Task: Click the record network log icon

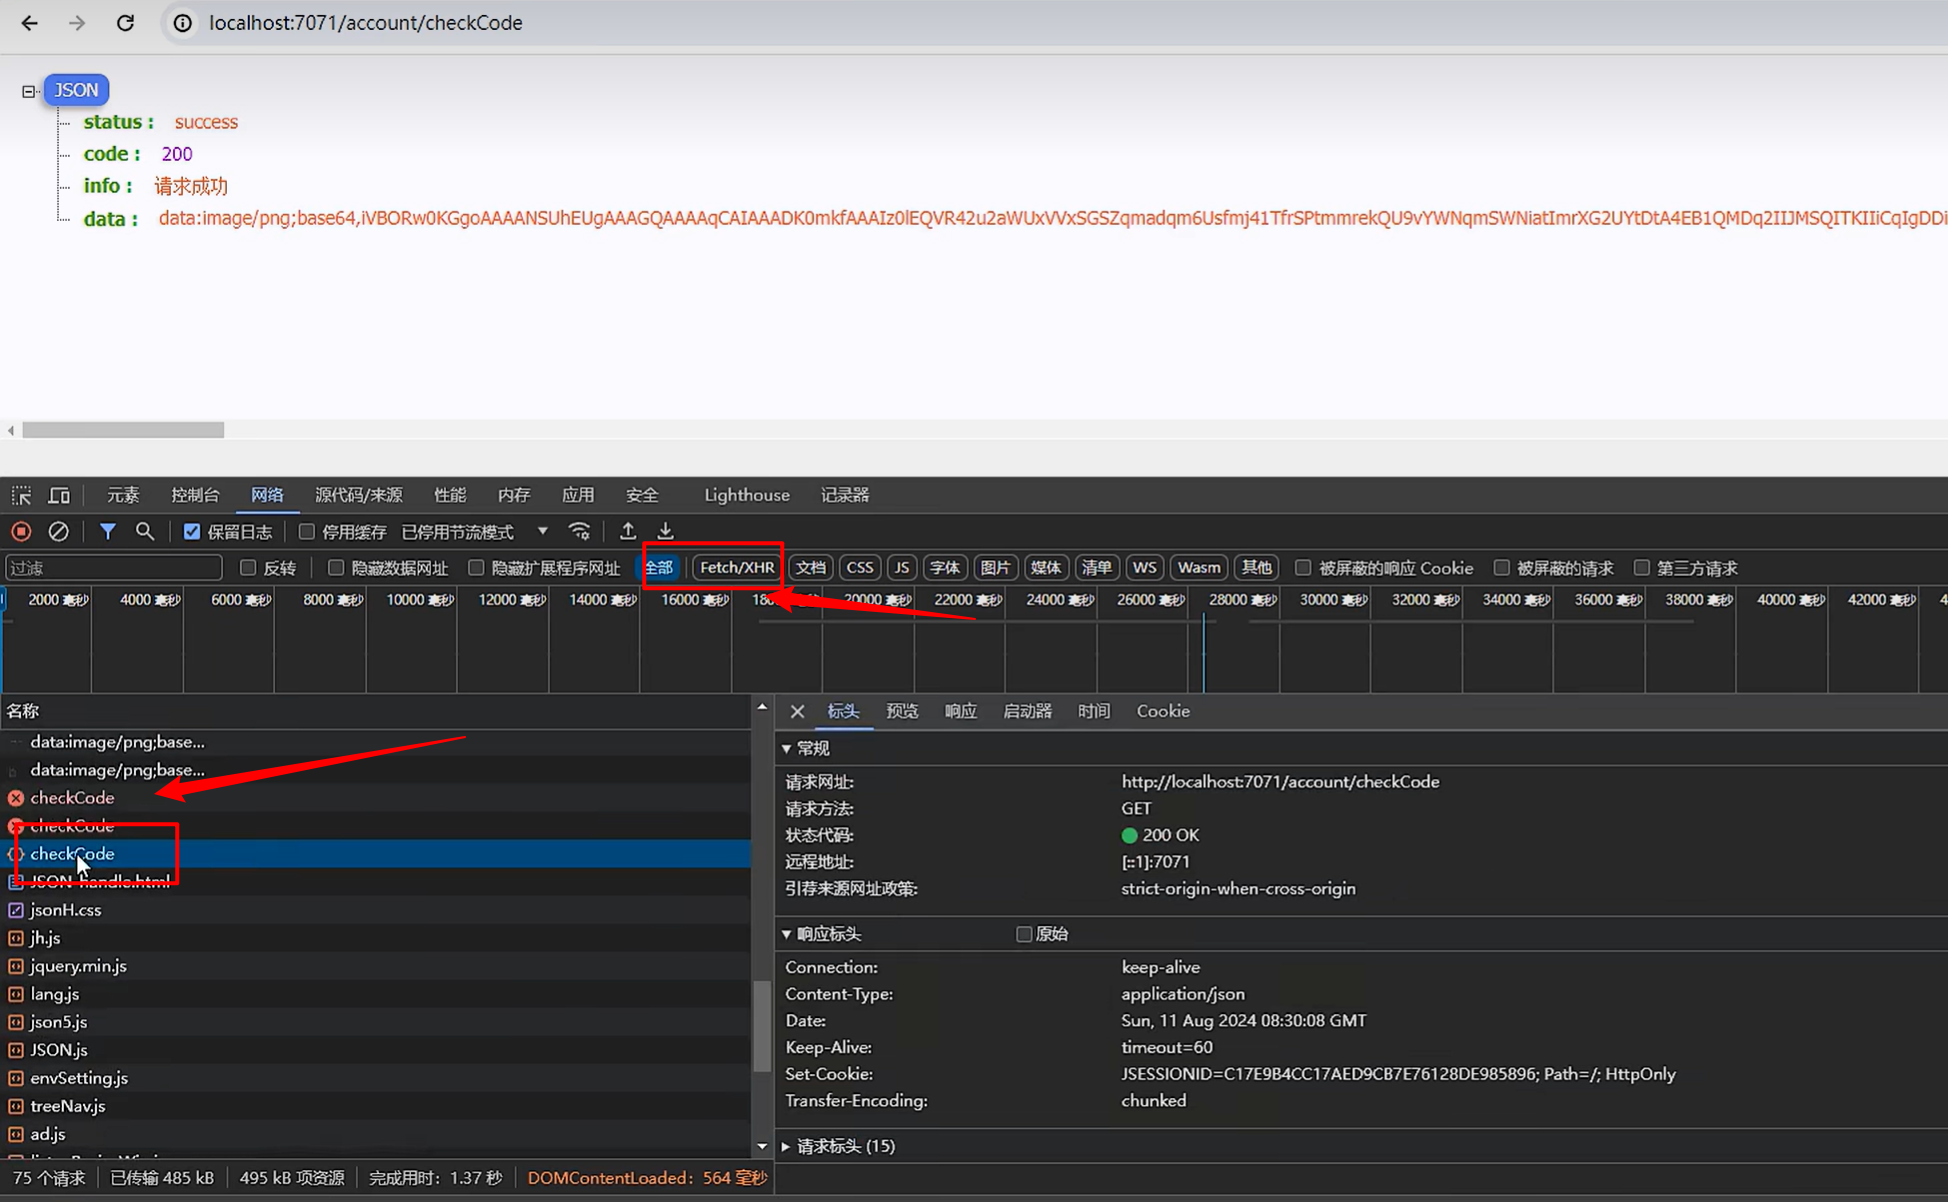Action: coord(21,531)
